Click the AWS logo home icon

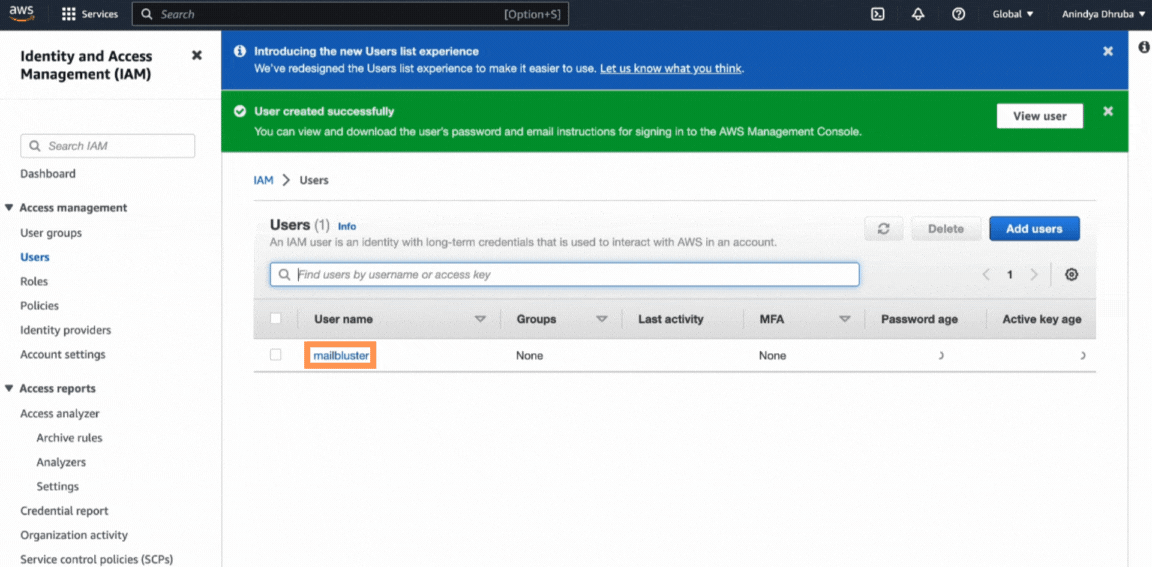point(21,13)
